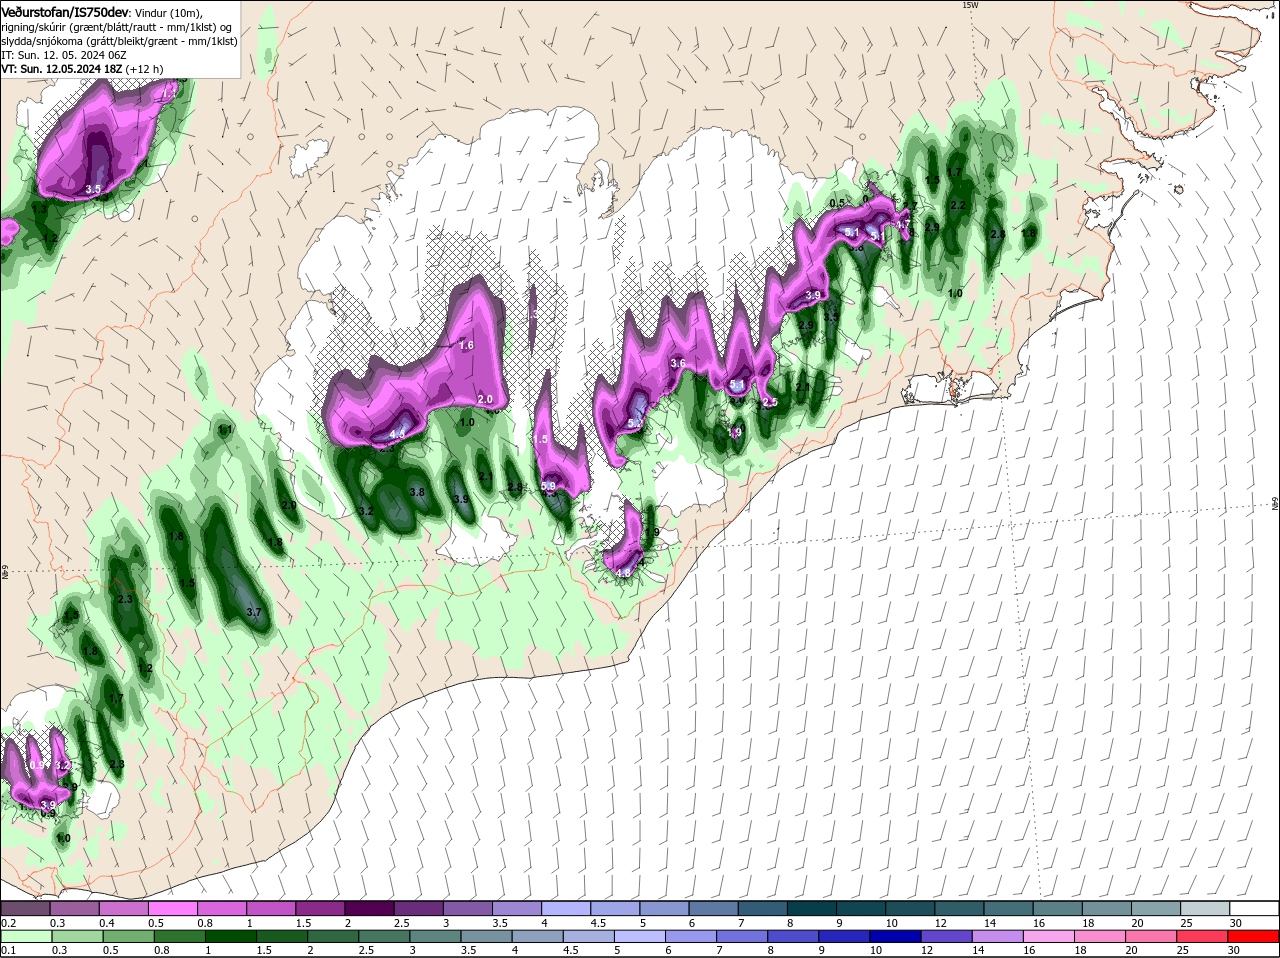The height and width of the screenshot is (958, 1280).
Task: Pick the snow scale swatch between 7 and 8
Action: [763, 908]
